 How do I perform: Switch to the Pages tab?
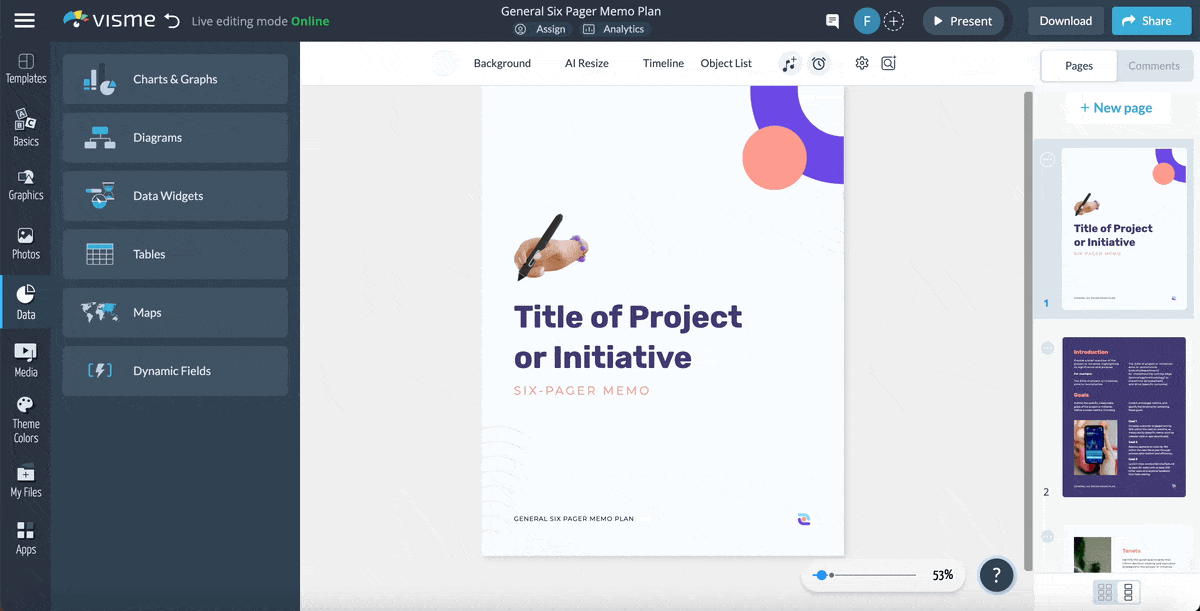(x=1078, y=65)
